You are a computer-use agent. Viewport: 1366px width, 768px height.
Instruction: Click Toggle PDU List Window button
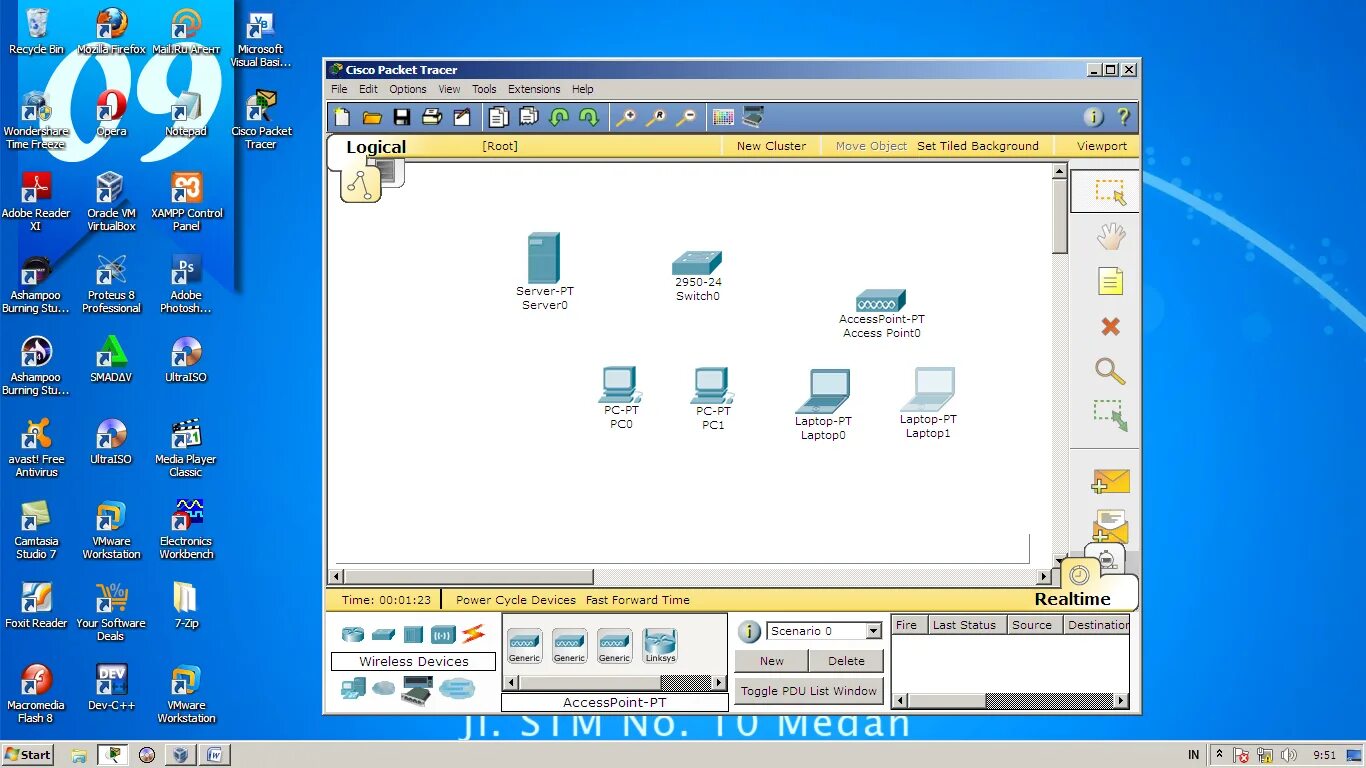point(809,691)
